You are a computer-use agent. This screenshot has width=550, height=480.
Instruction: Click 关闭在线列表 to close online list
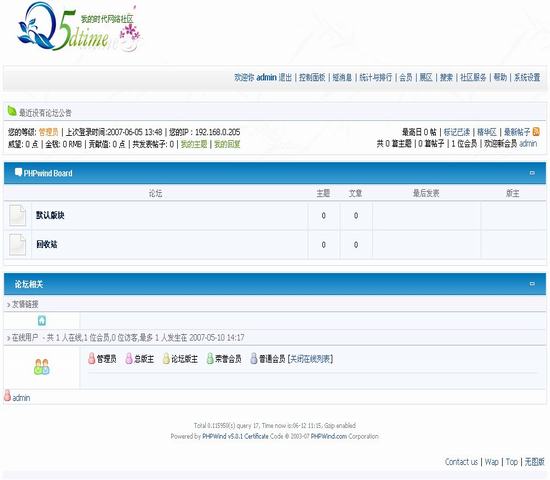[310, 359]
